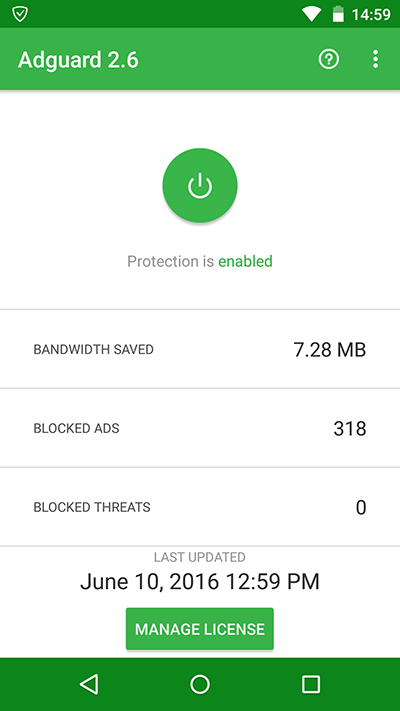Tap the 14:59 clock in status bar

click(x=371, y=15)
